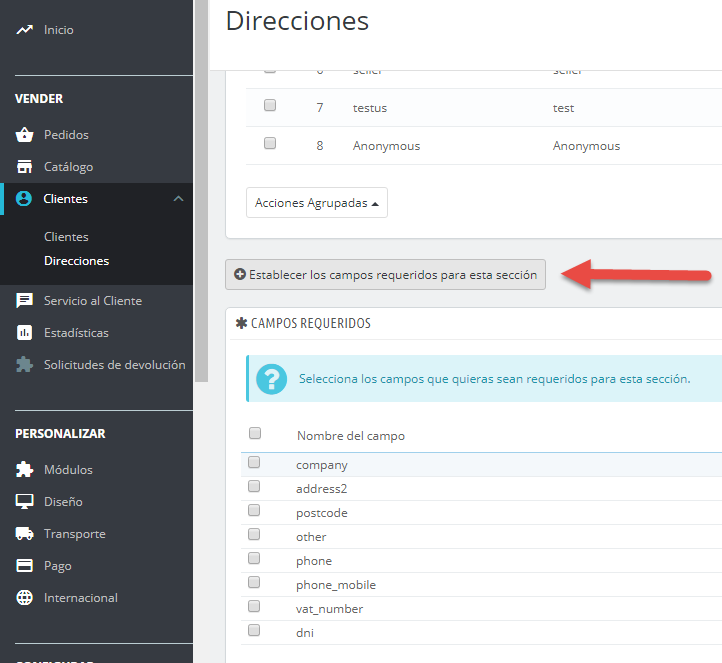The image size is (722, 663).
Task: Click the Pago credit card icon
Action: pos(24,565)
